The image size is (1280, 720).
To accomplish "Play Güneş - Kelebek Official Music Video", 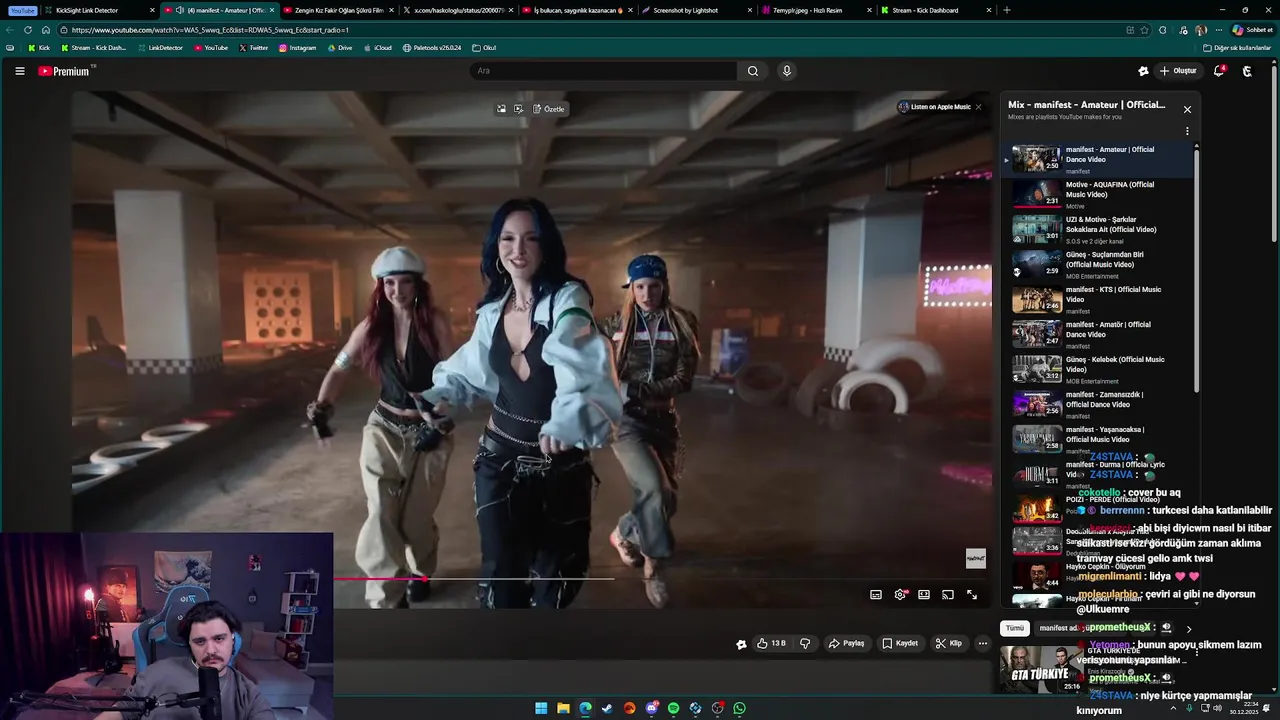I will click(x=1098, y=369).
